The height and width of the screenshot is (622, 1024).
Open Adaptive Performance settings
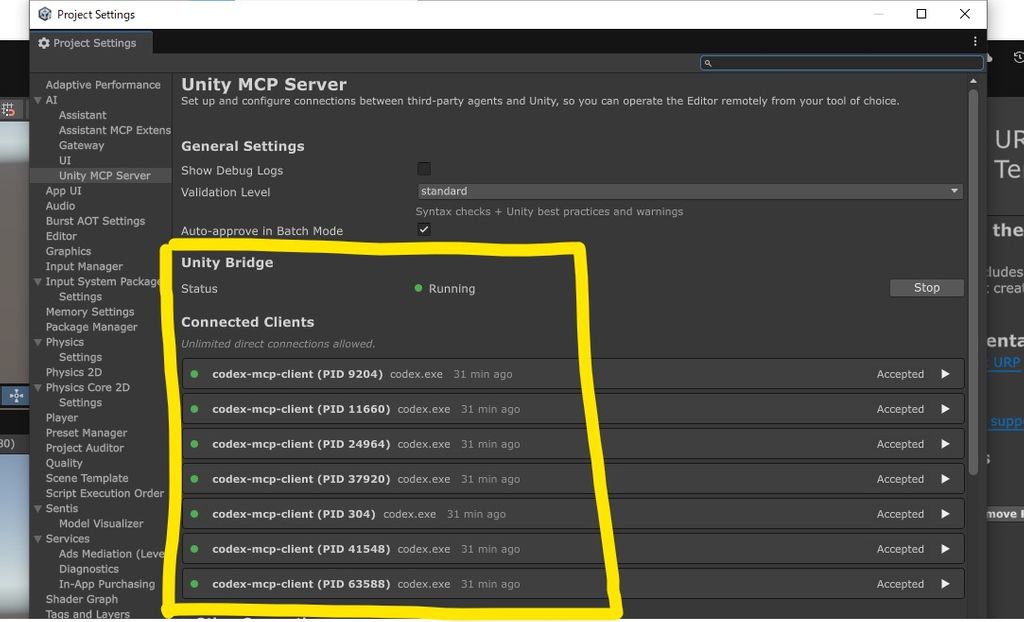(103, 85)
